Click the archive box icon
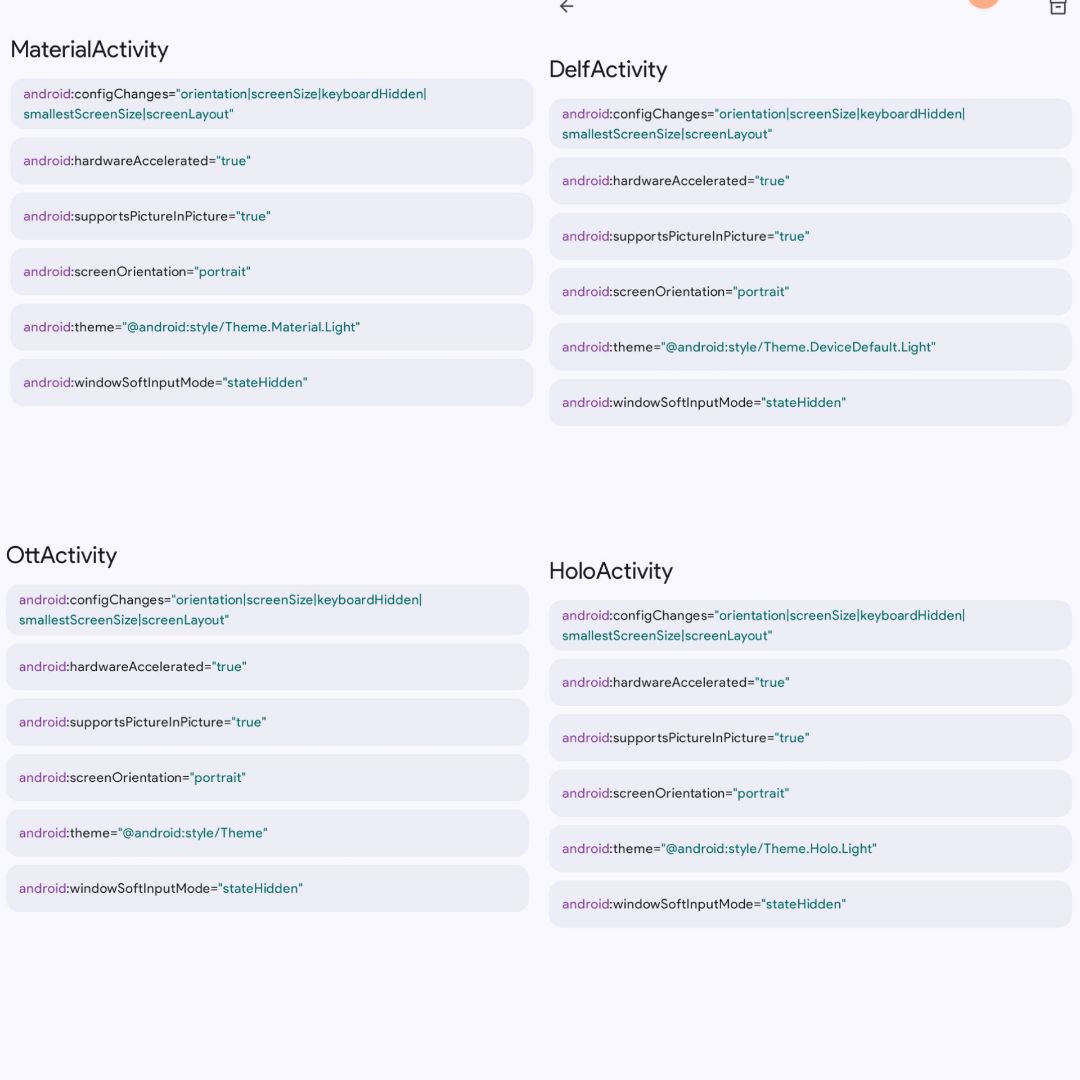The width and height of the screenshot is (1080, 1080). coord(1057,7)
